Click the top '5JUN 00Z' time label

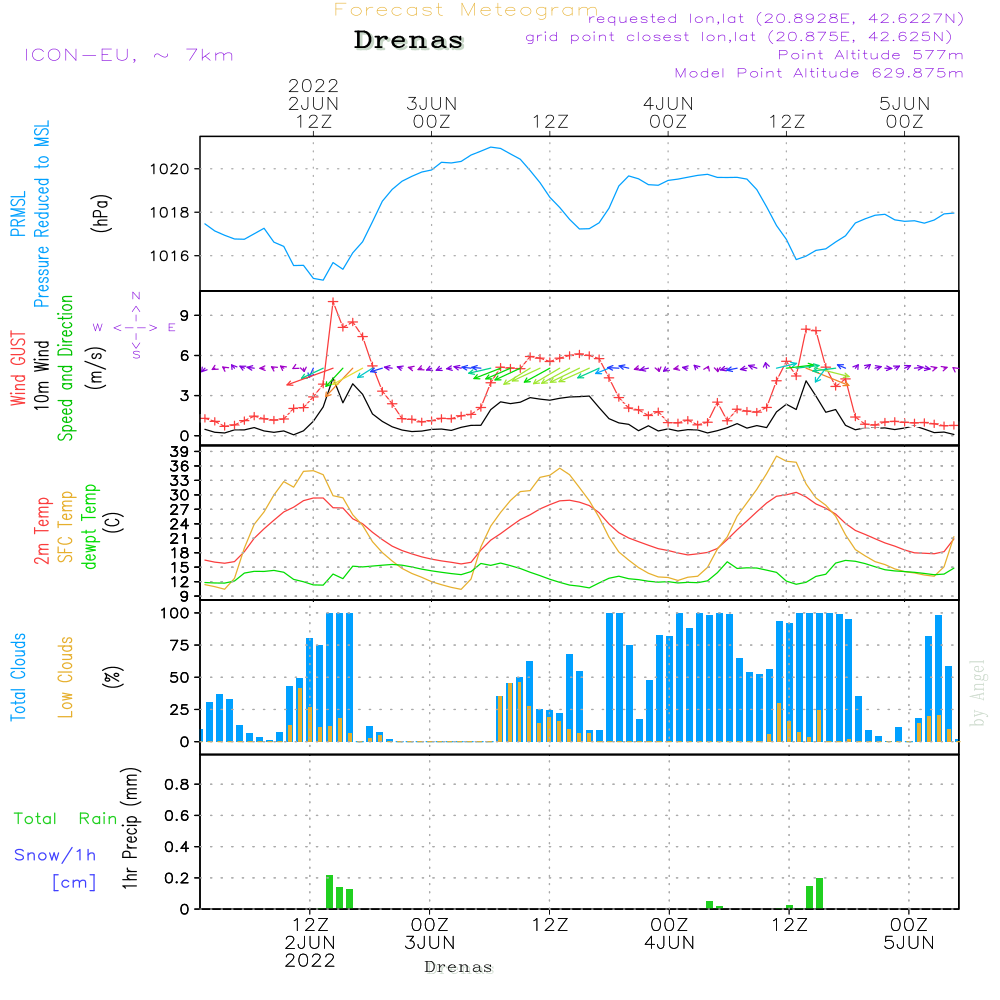tap(904, 112)
